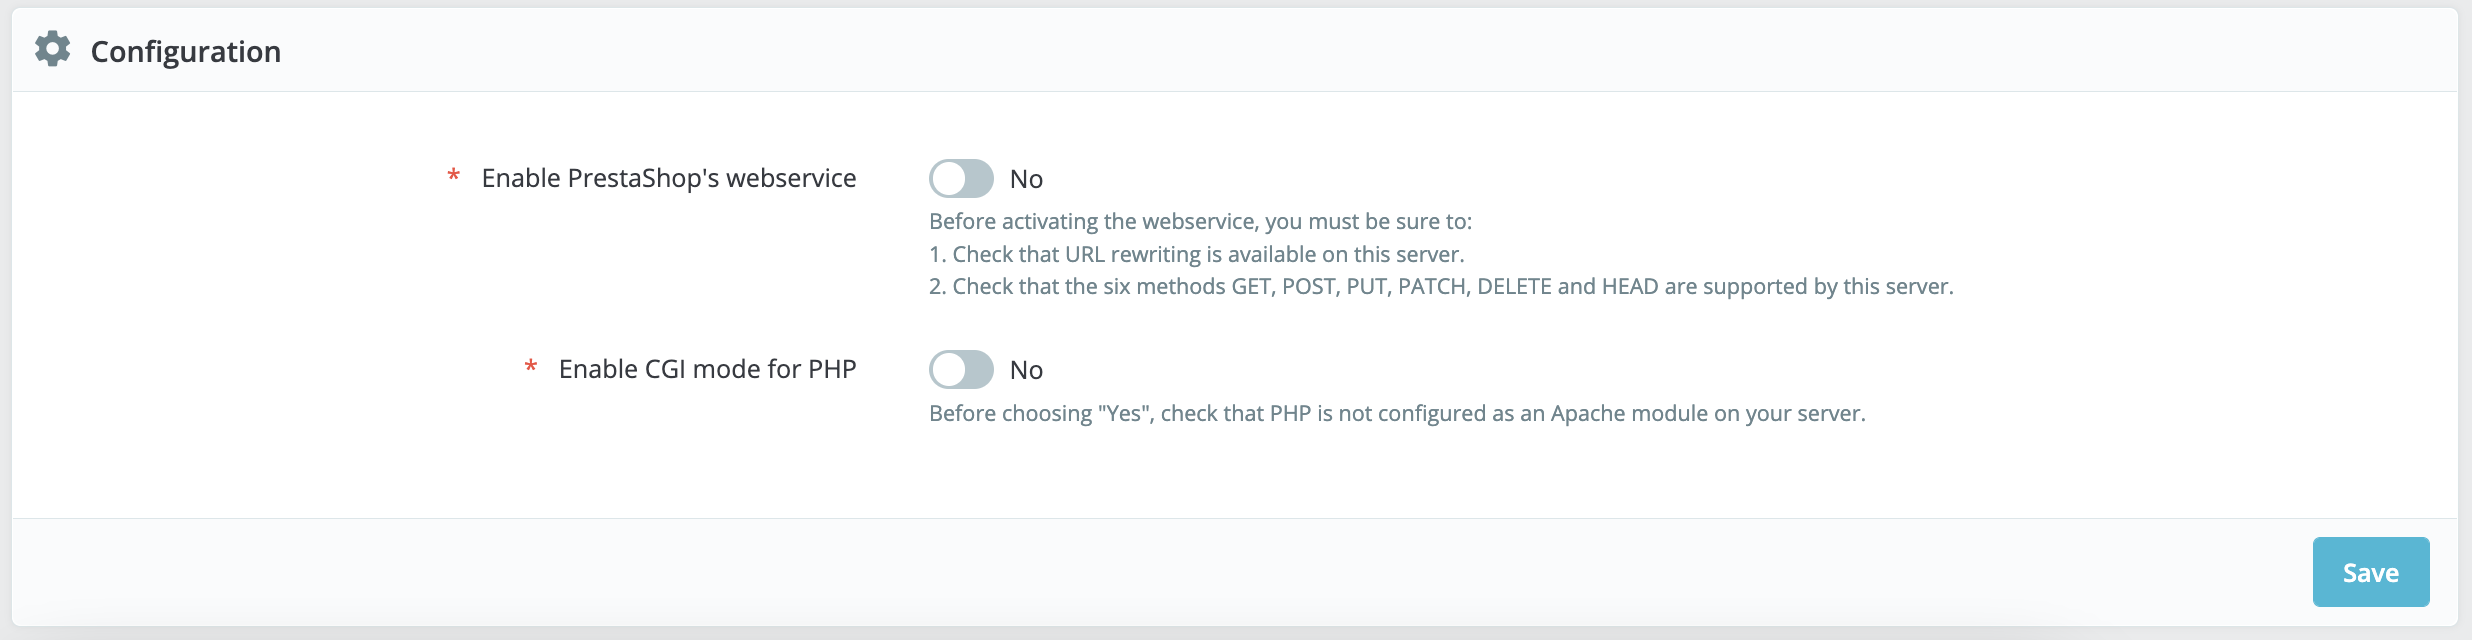
Task: Click "Apache module" in the CGI hint
Action: [x=1629, y=414]
